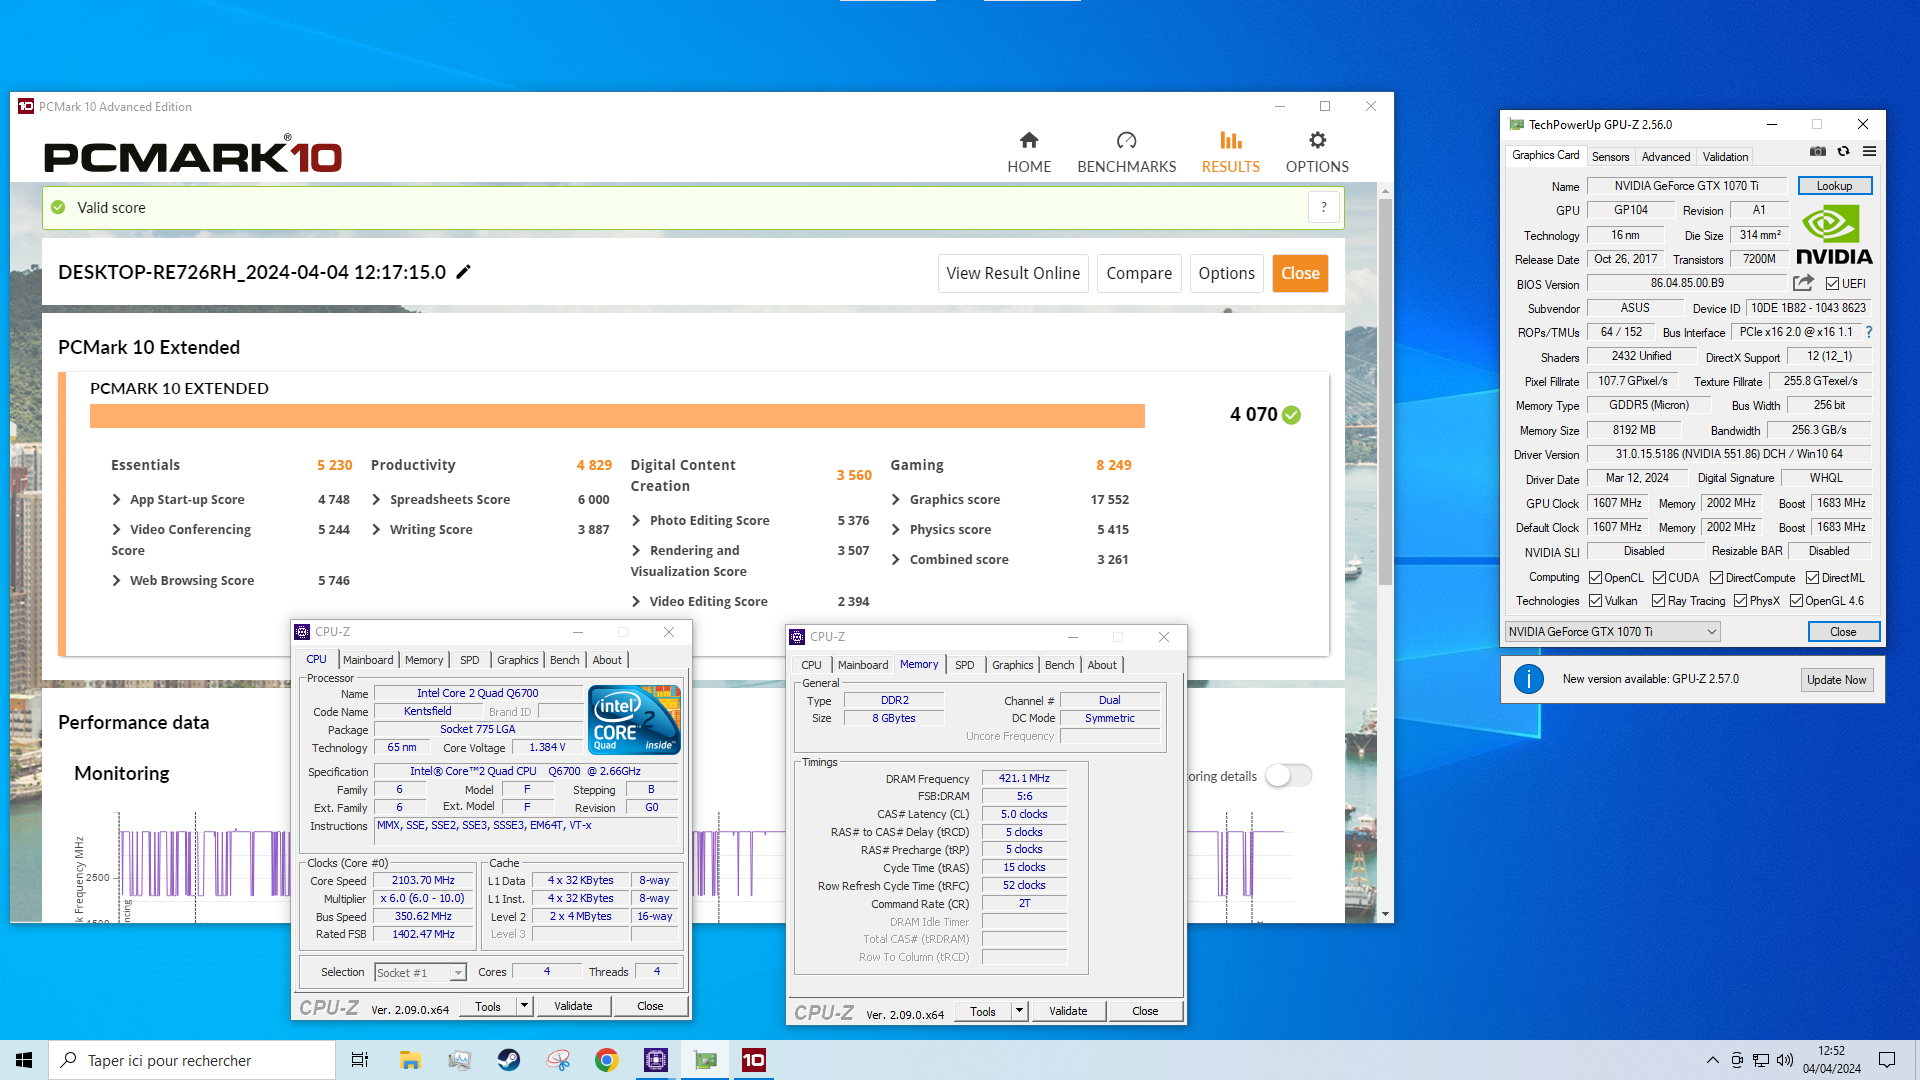Viewport: 1920px width, 1080px height.
Task: Toggle UEFI checkbox in GPU-Z
Action: tap(1832, 284)
